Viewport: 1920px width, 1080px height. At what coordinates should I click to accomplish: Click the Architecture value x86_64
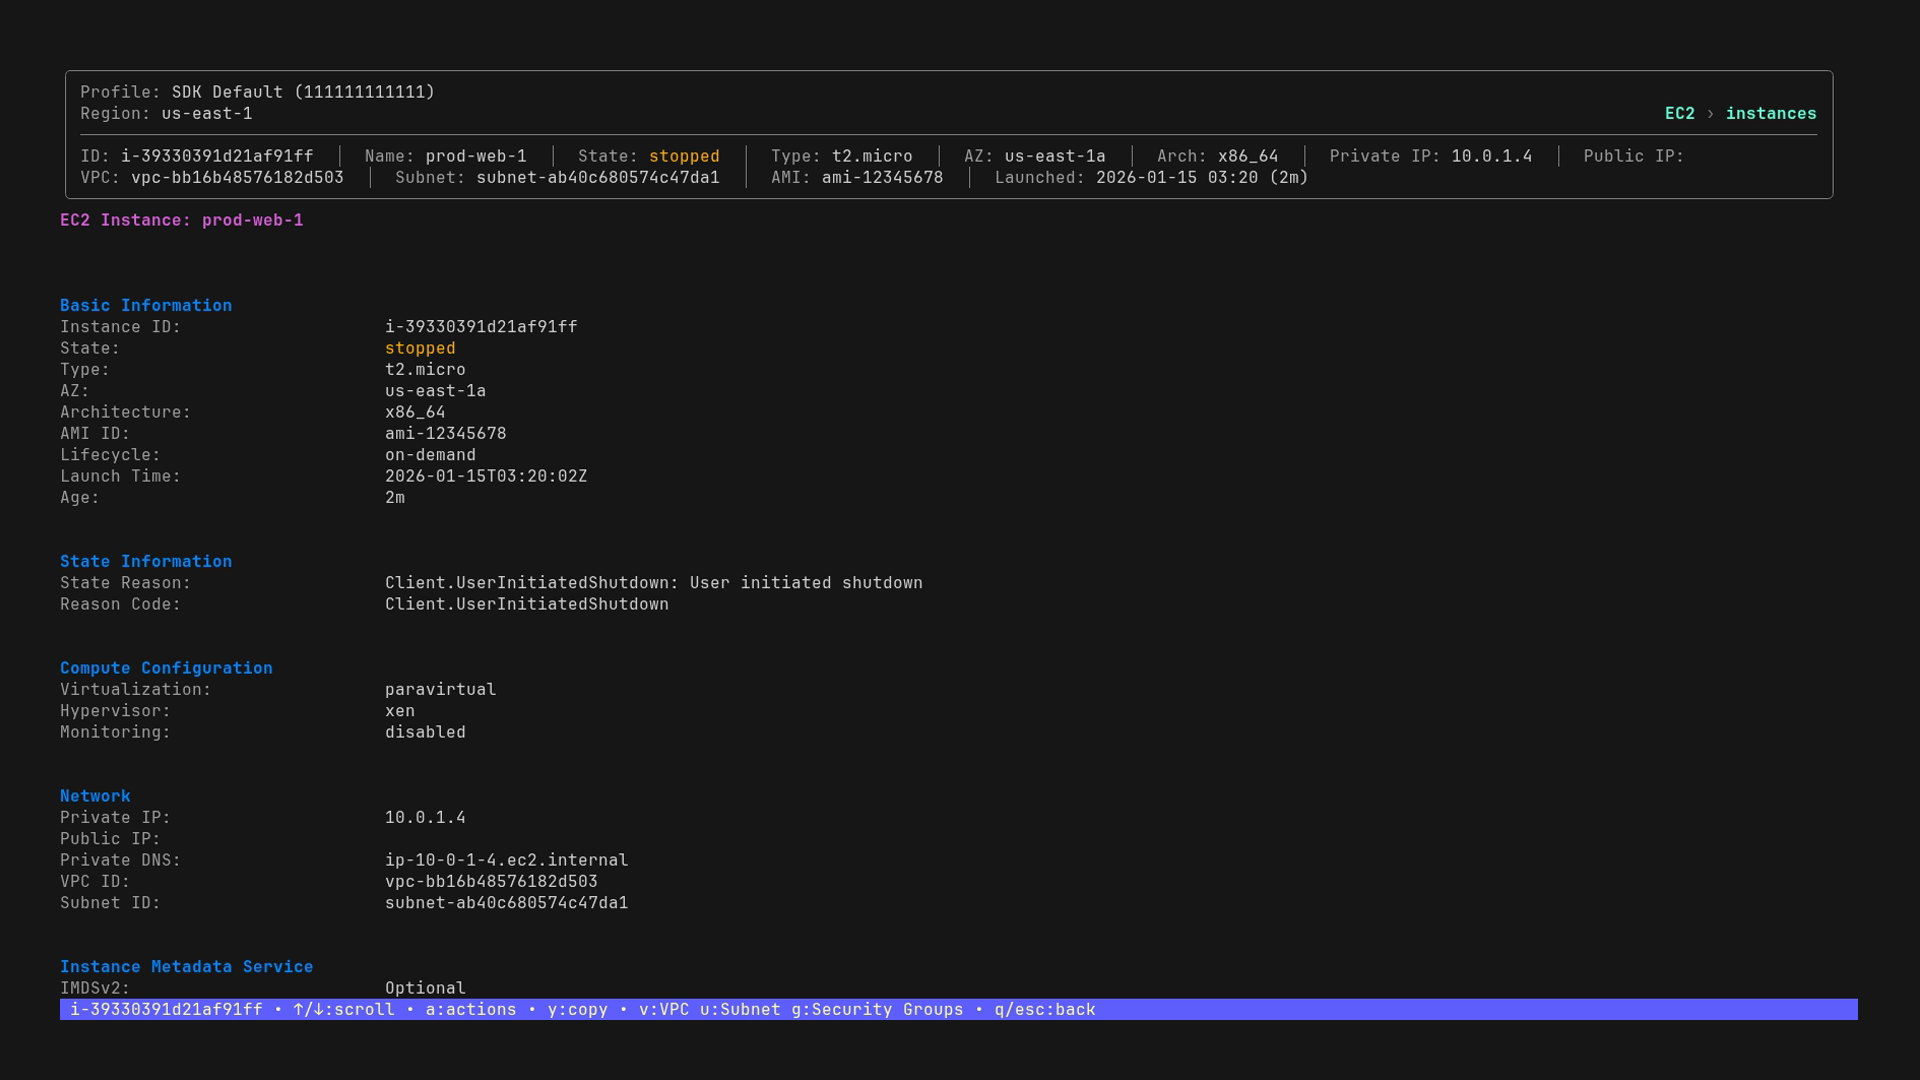click(415, 413)
